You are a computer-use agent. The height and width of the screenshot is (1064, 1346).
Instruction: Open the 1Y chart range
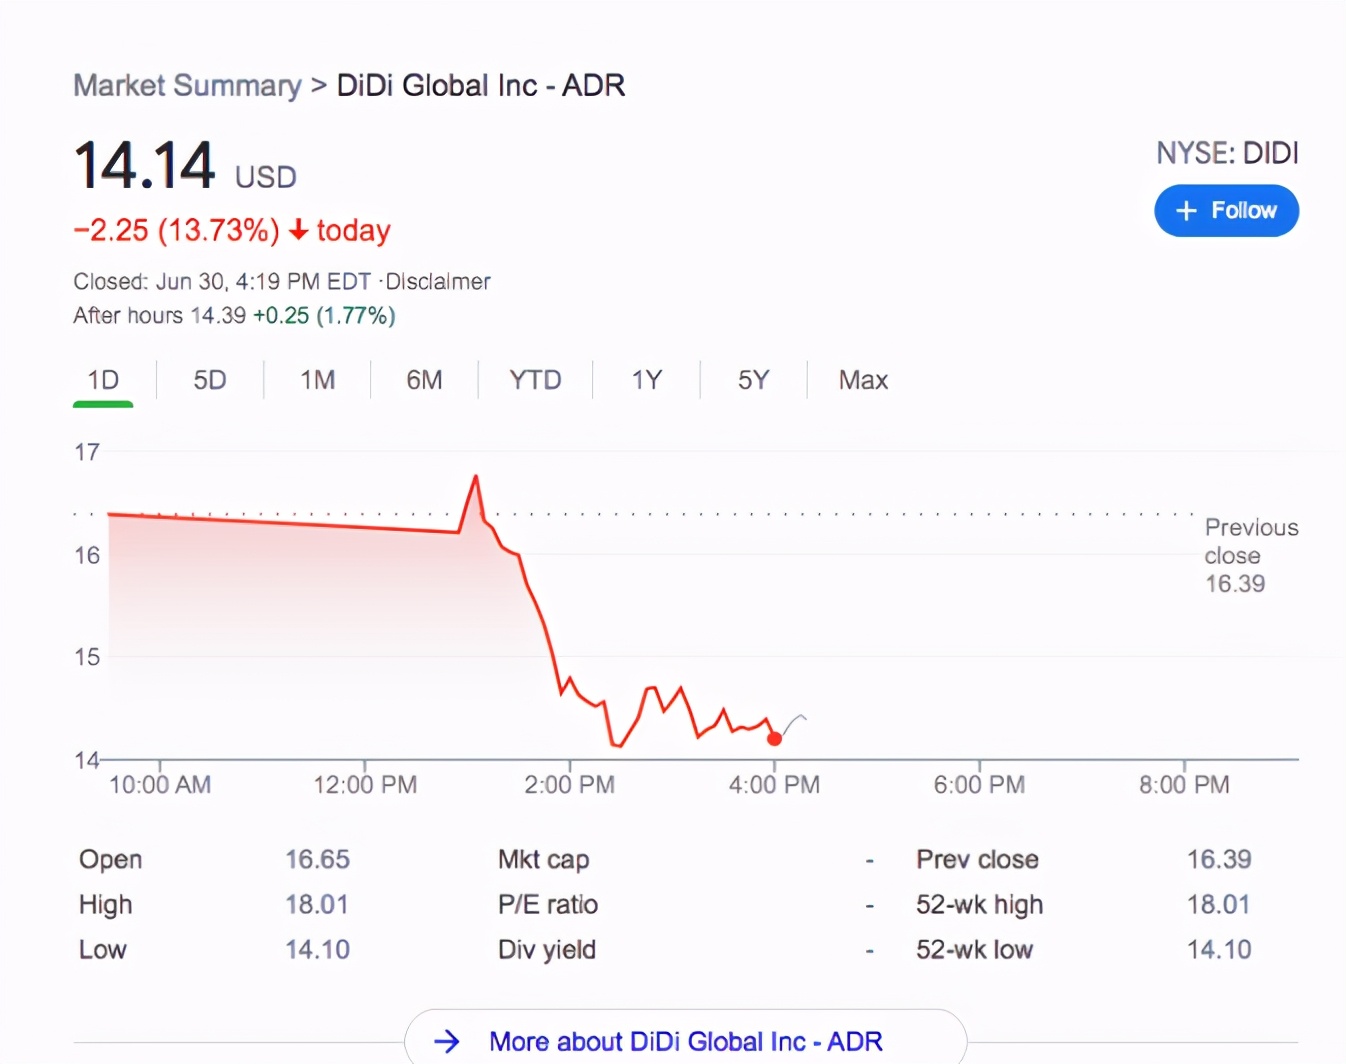click(647, 380)
